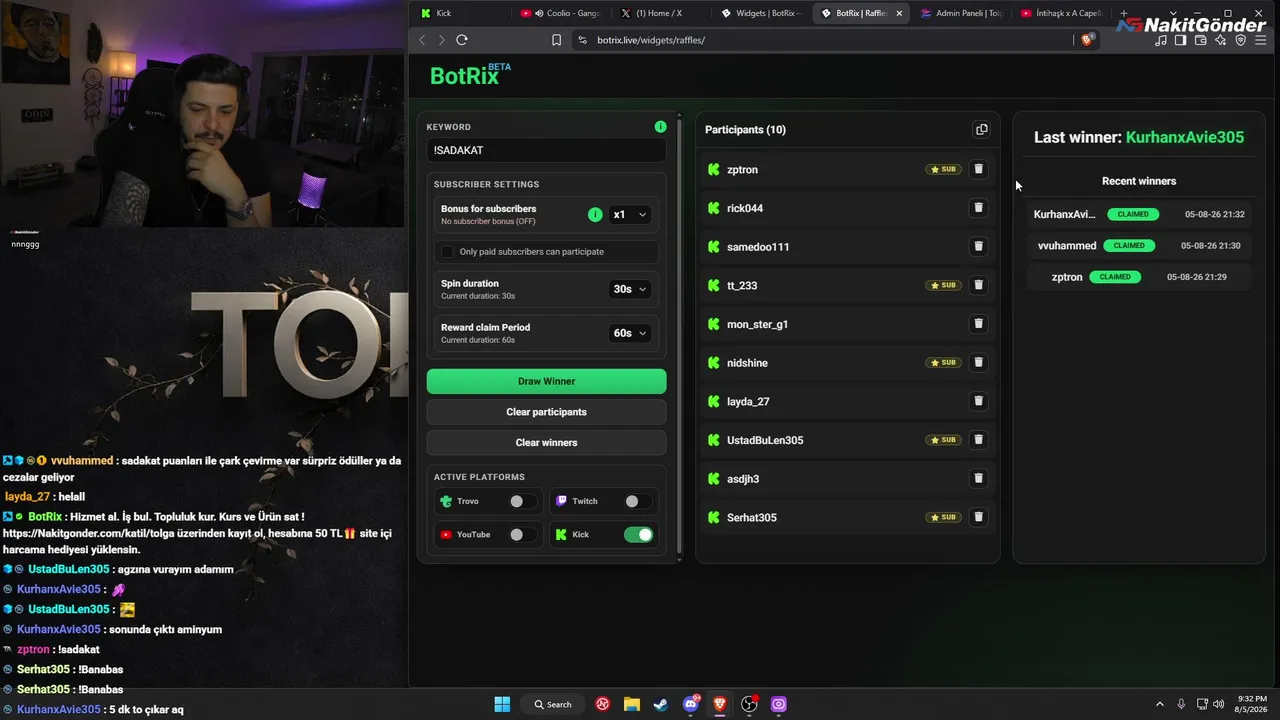
Task: Open the Brave Shields icon
Action: 1087,40
